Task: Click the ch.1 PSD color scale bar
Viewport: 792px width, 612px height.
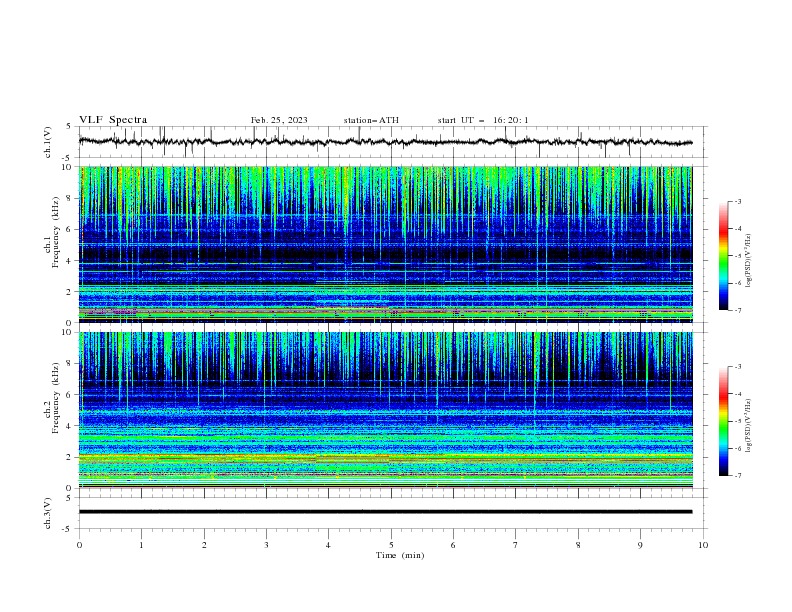Action: [x=723, y=256]
